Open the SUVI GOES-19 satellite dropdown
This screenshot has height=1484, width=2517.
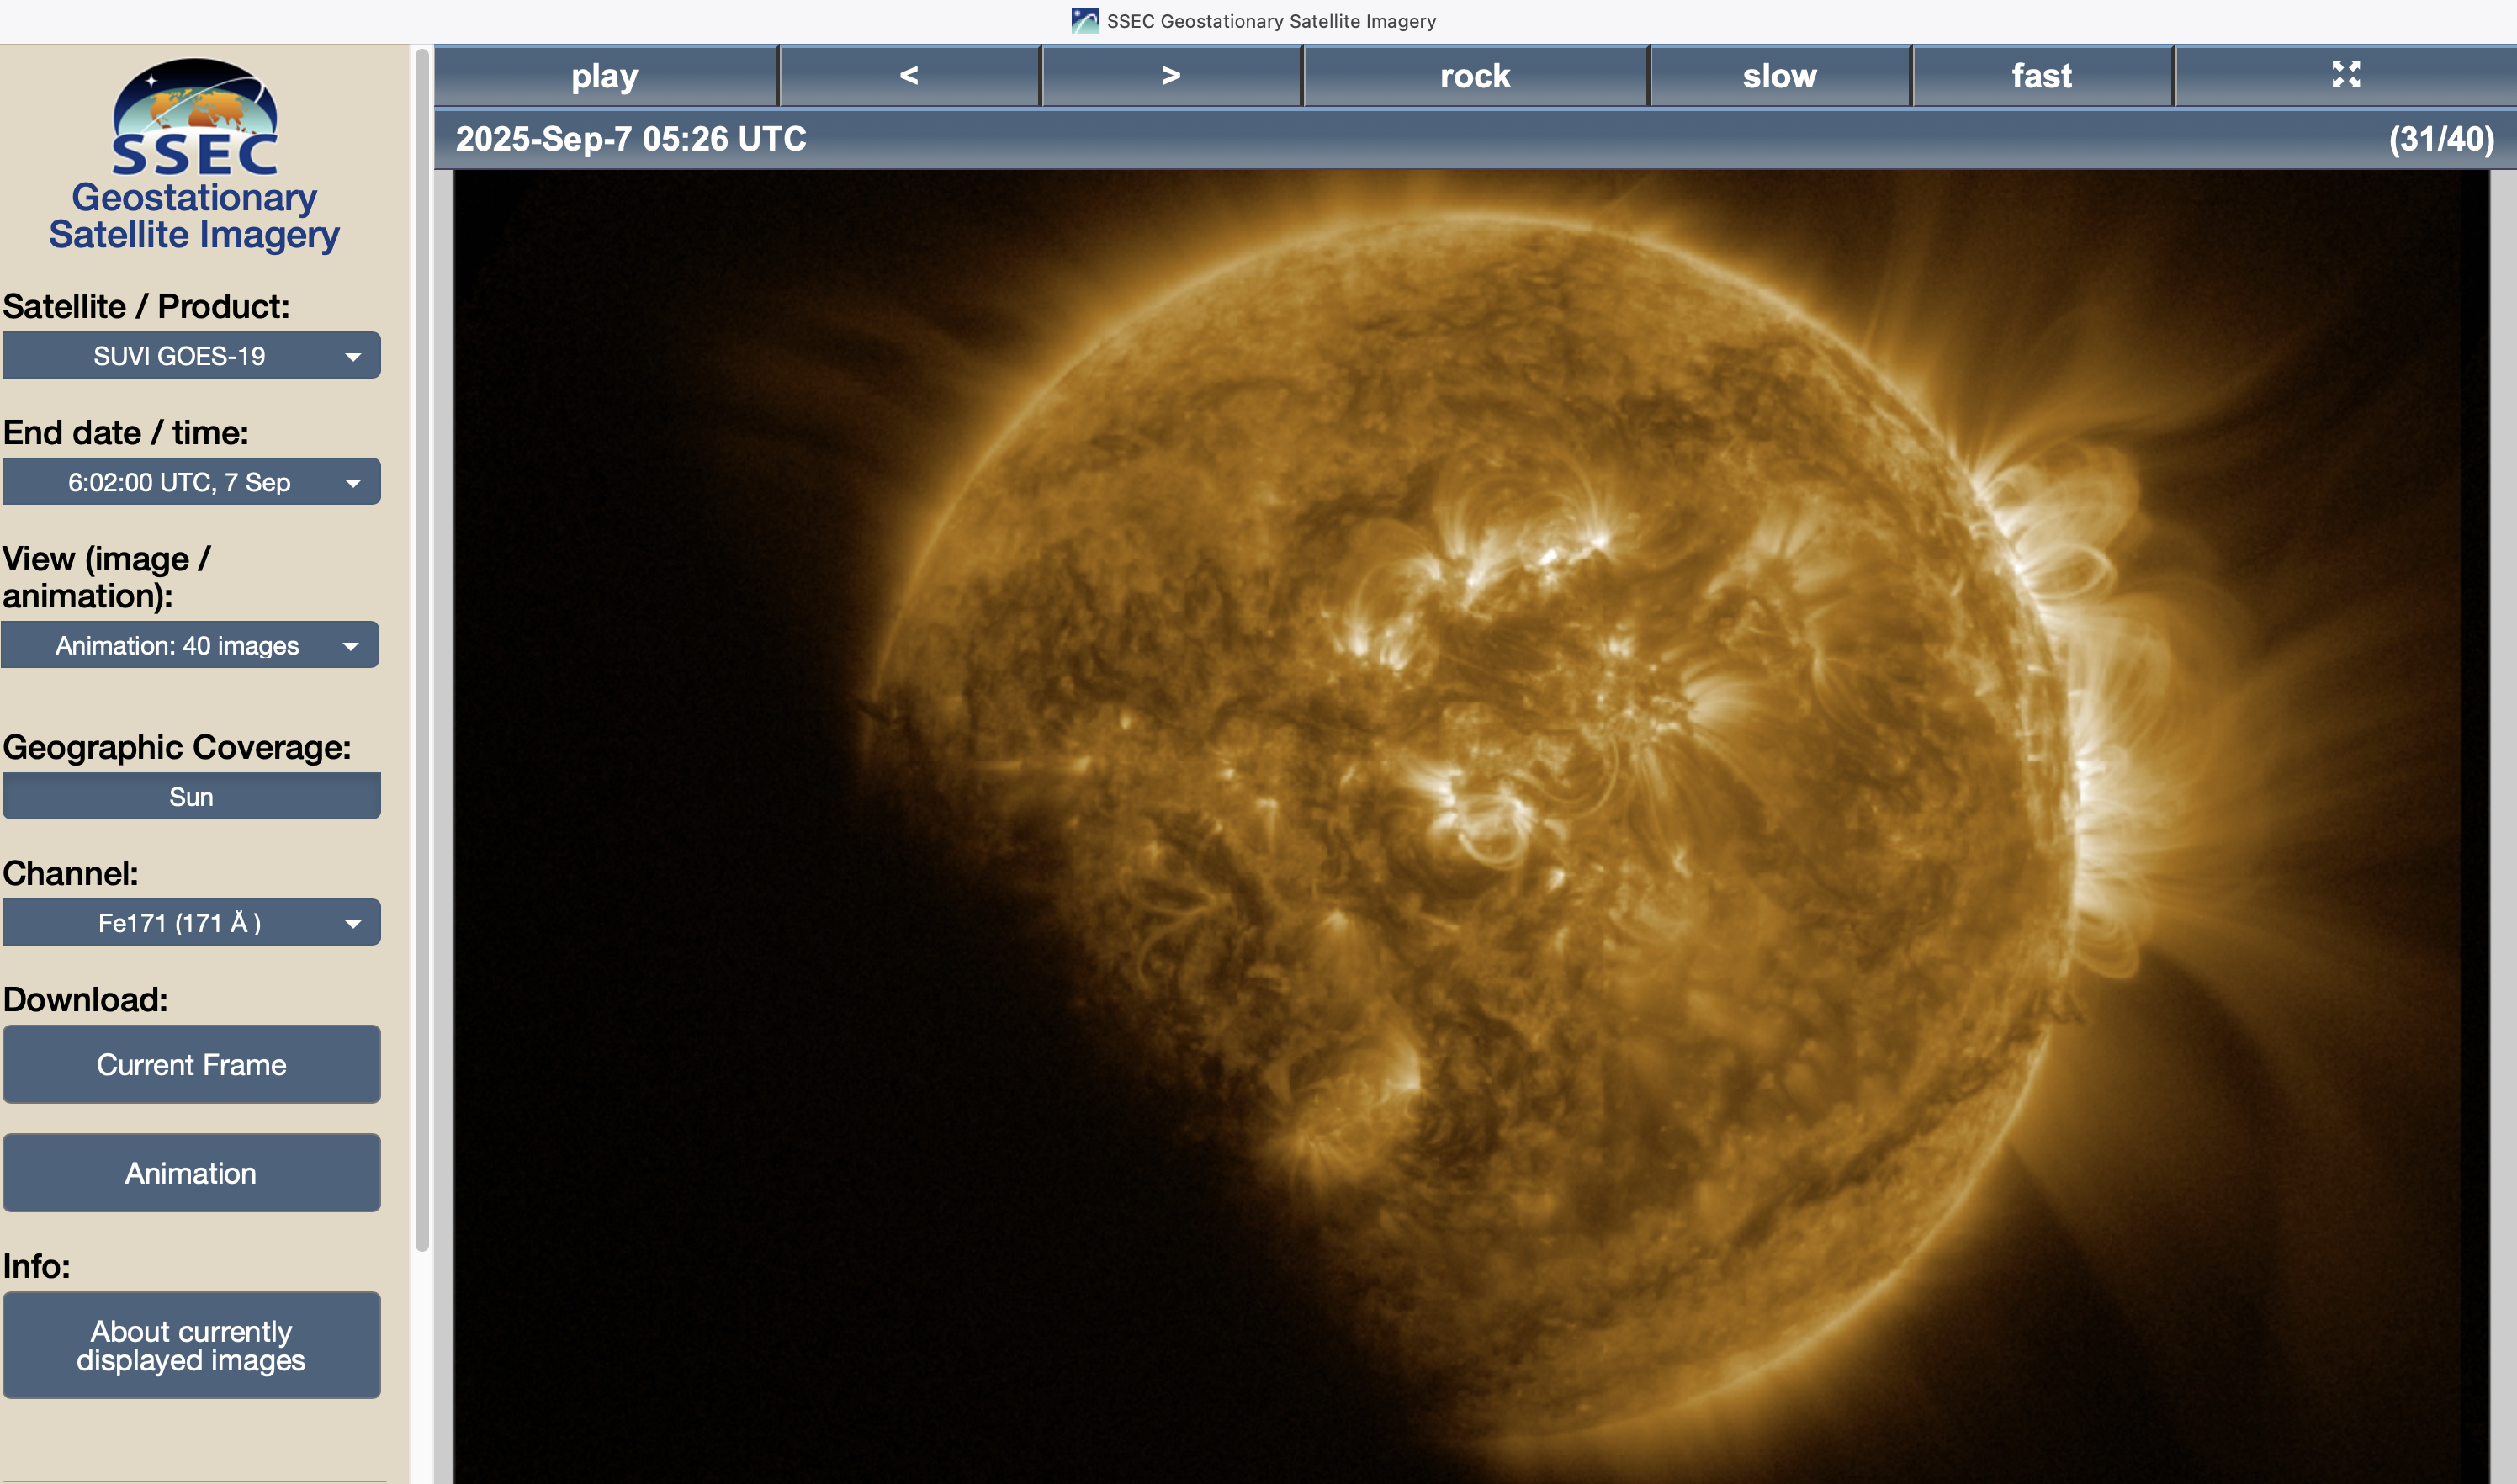click(191, 356)
